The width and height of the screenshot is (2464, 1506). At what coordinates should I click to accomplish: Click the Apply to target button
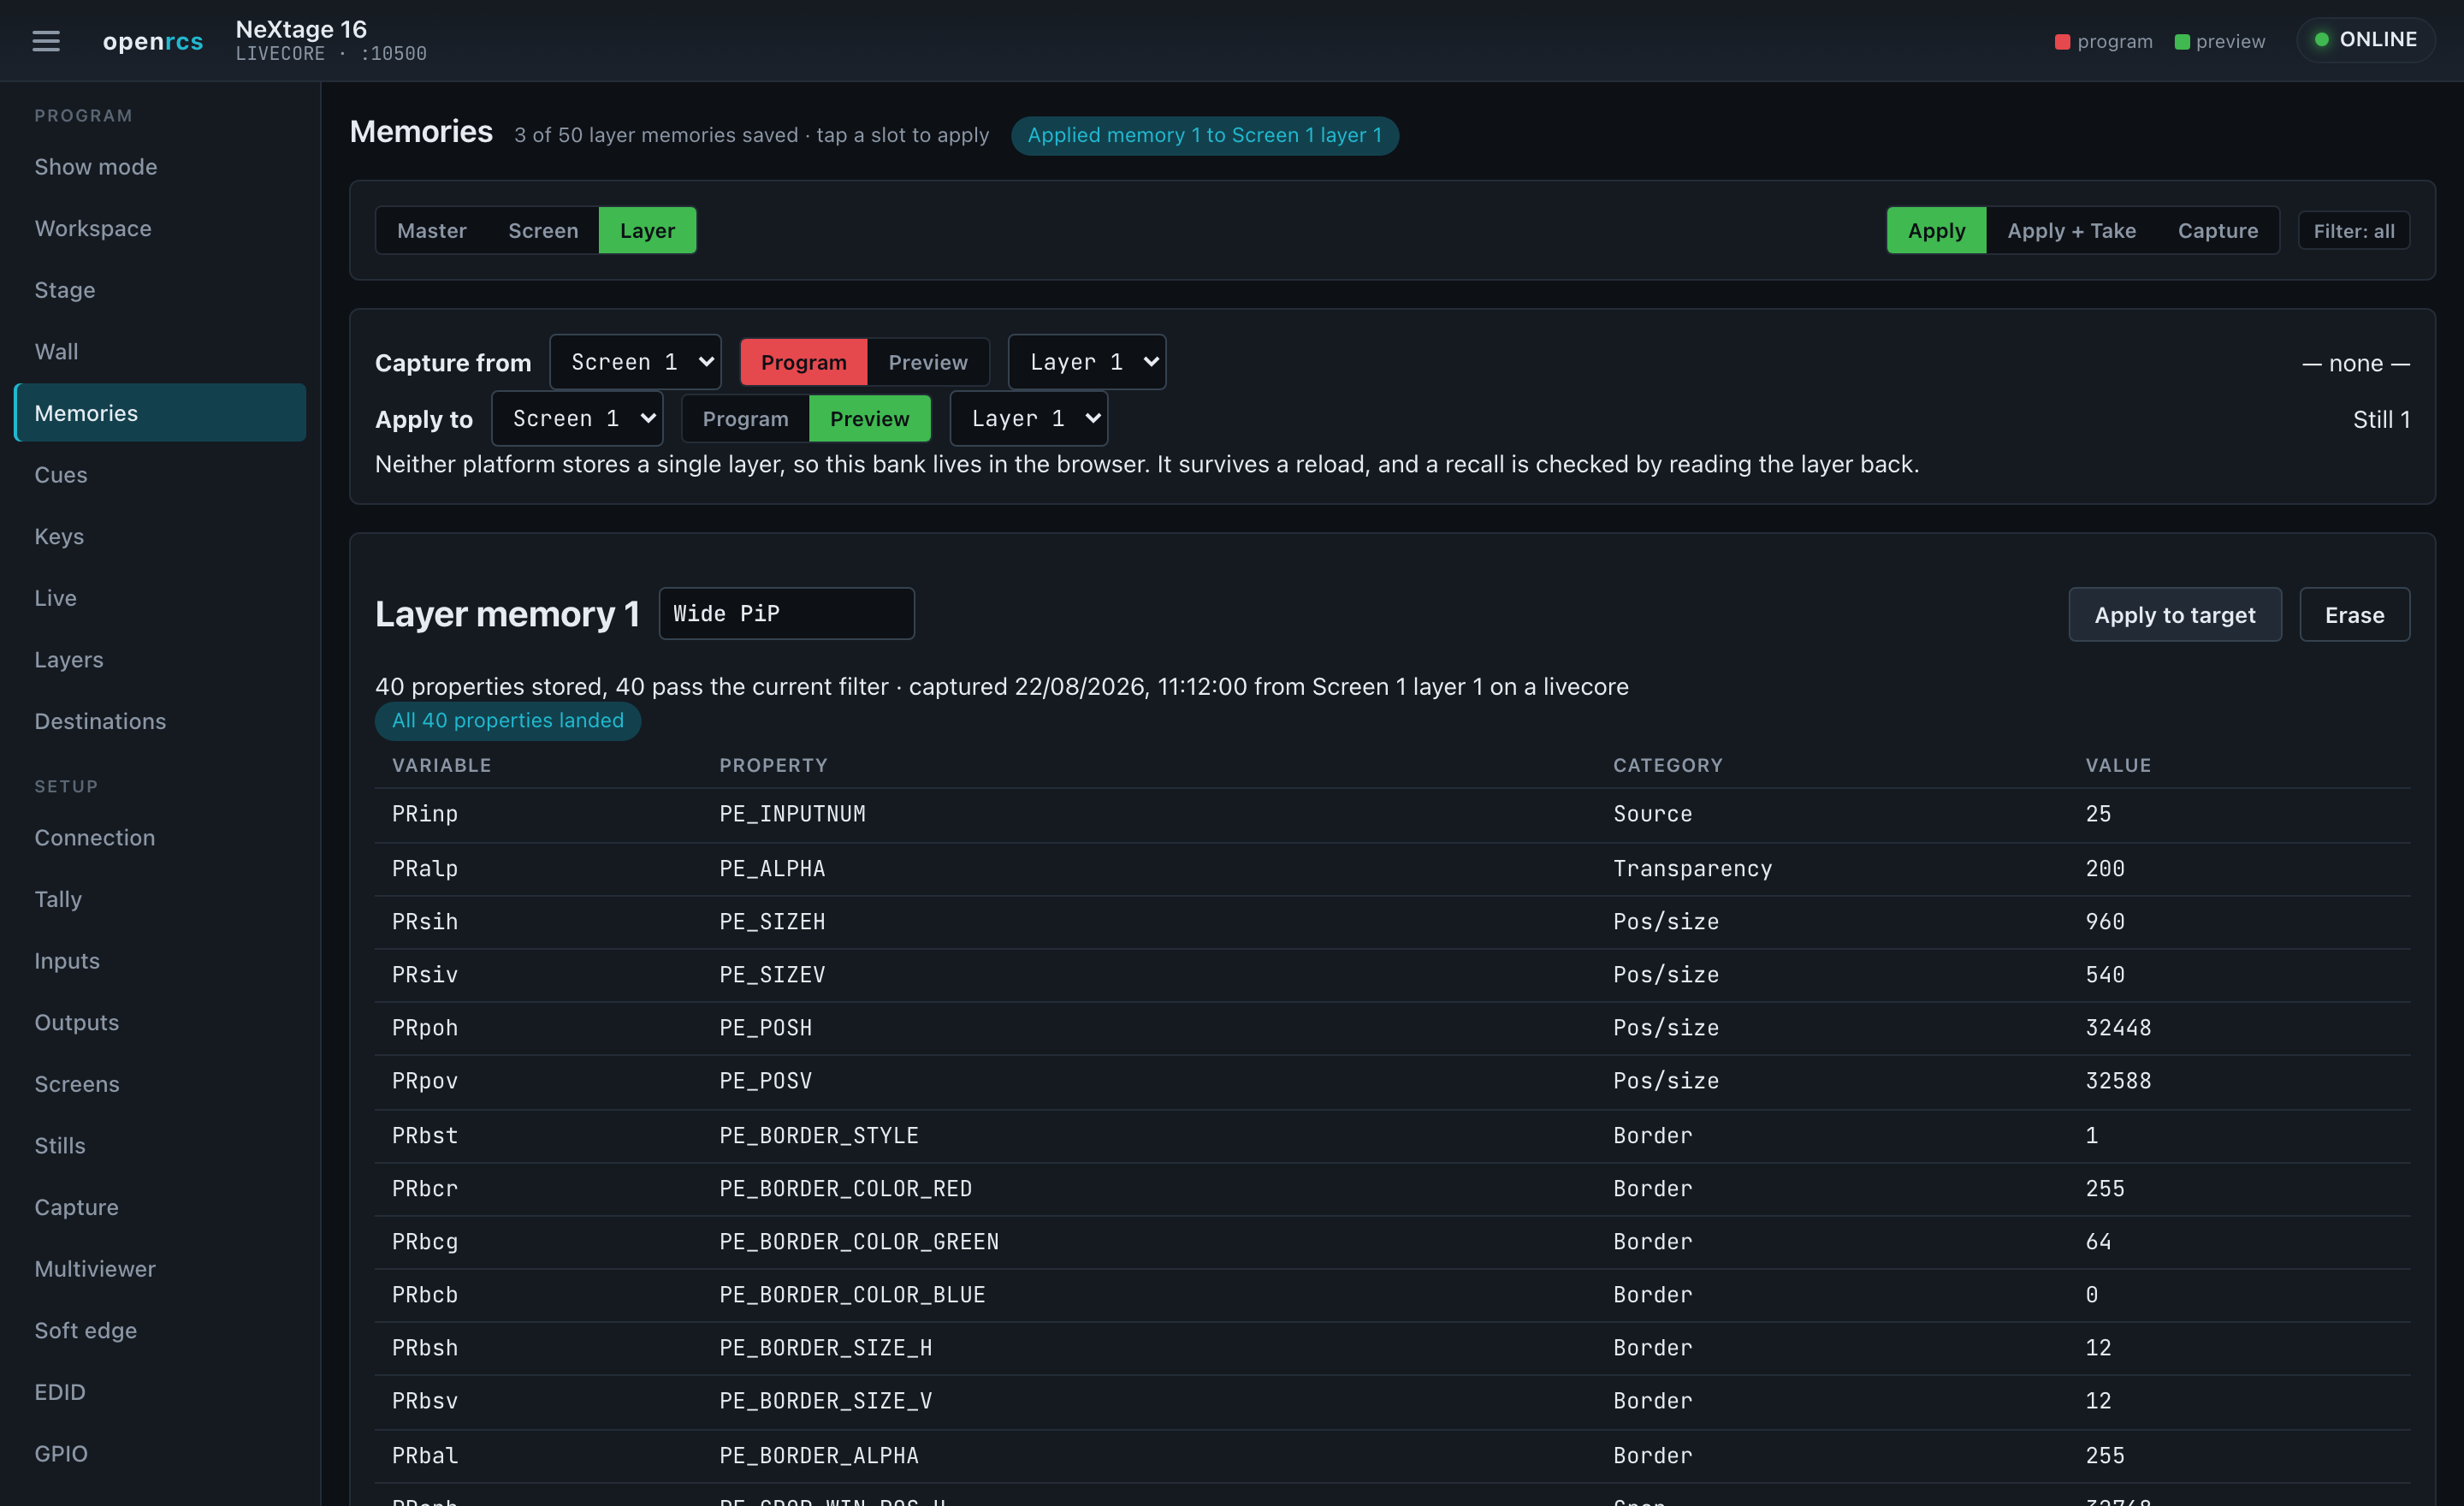tap(2175, 614)
